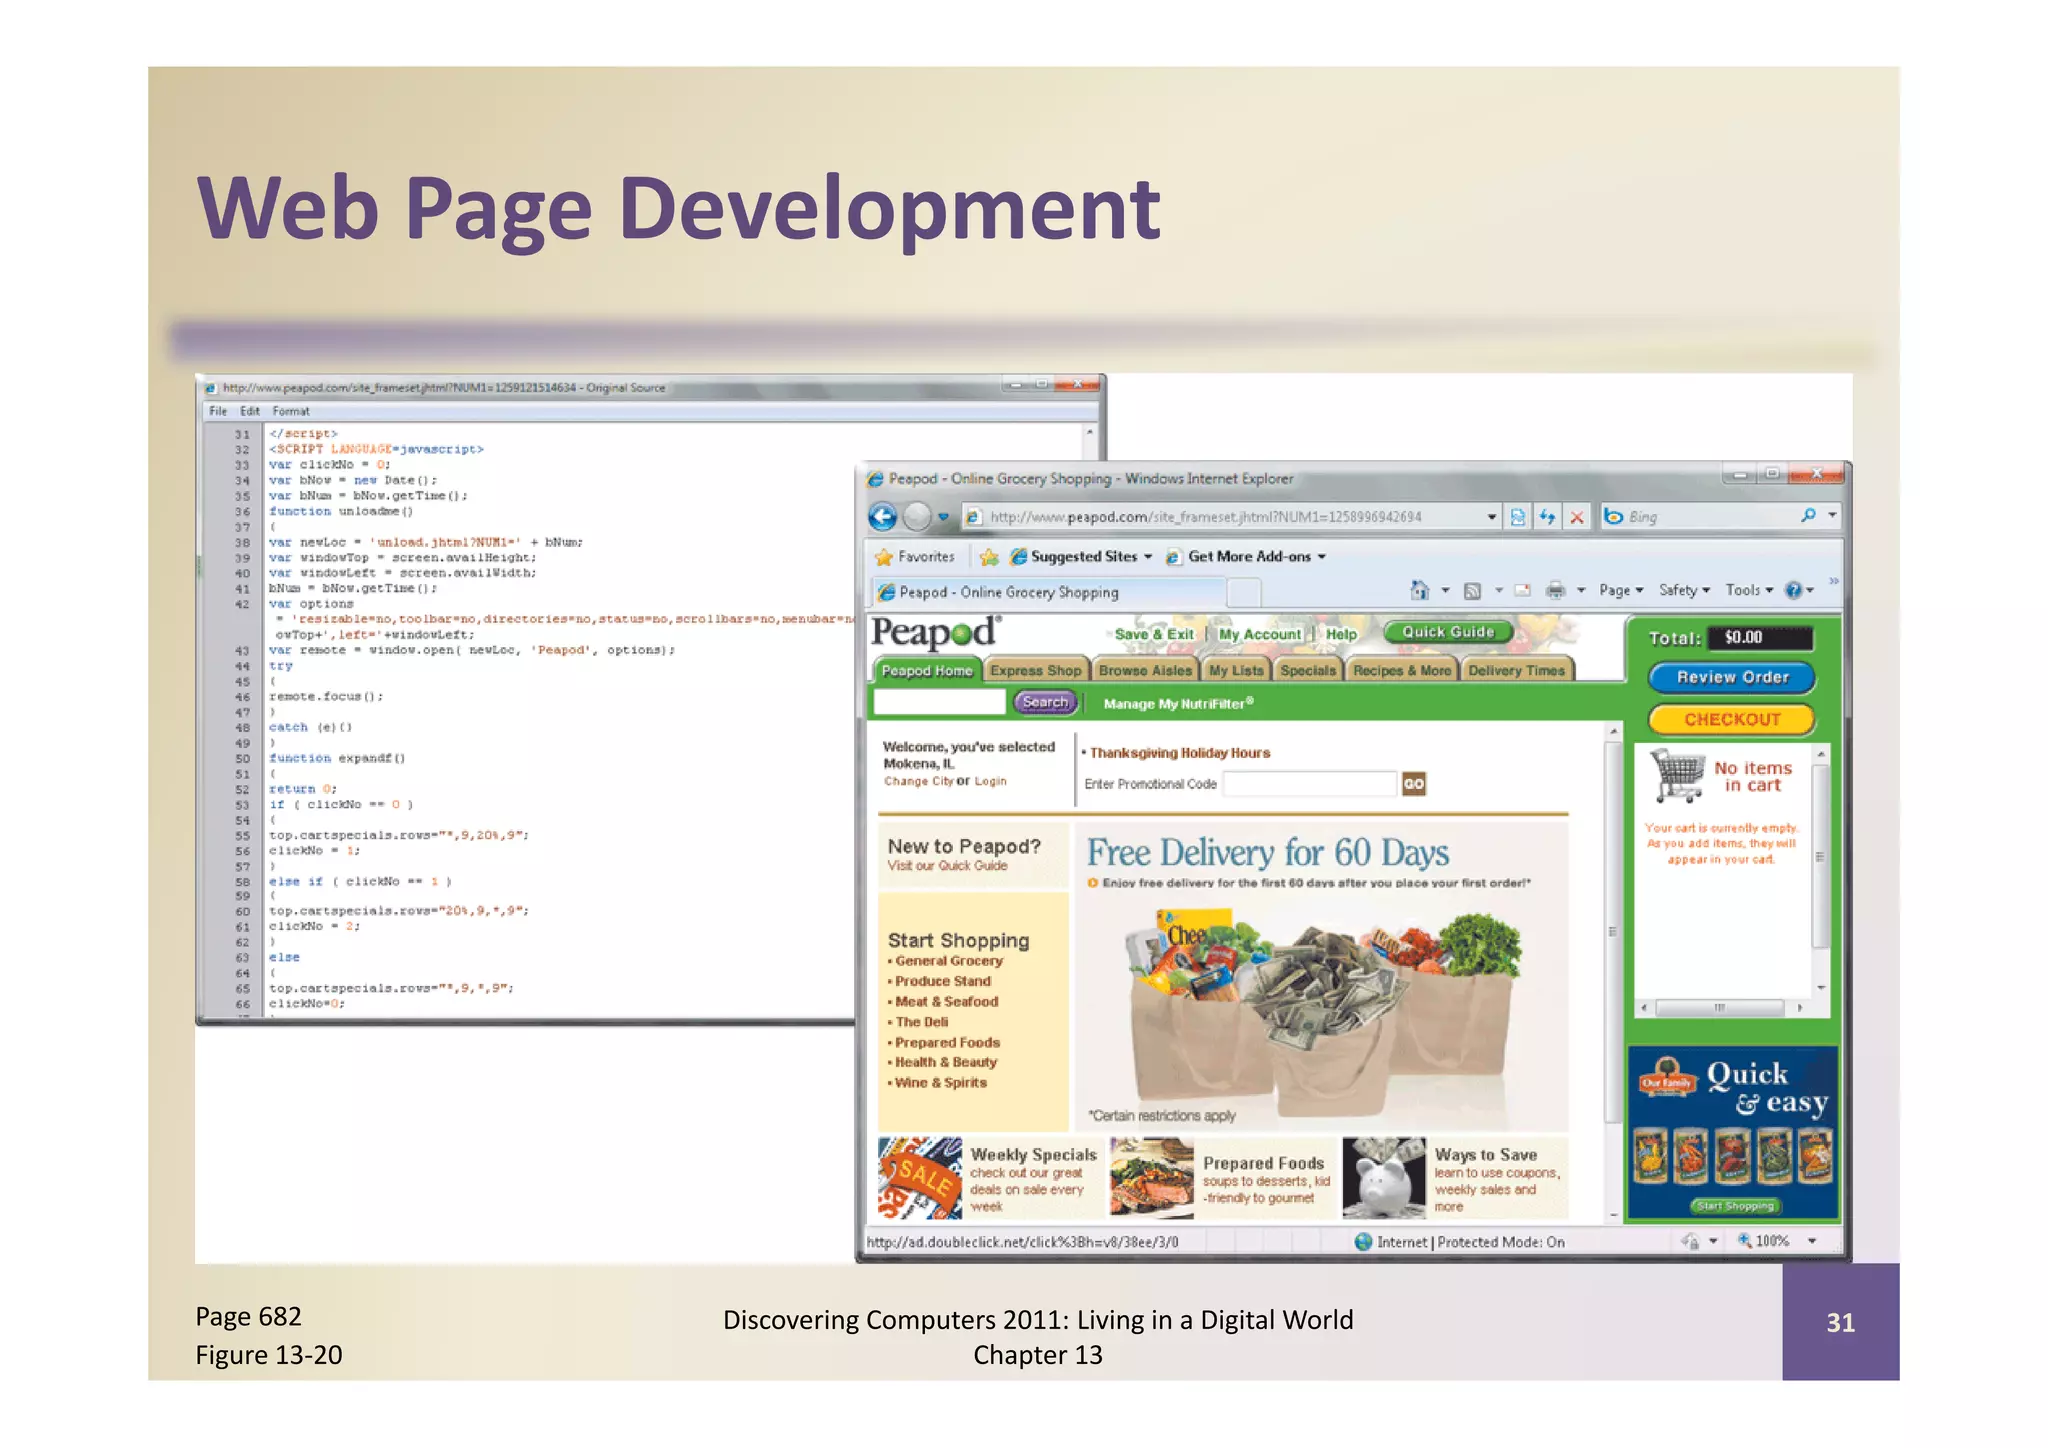The width and height of the screenshot is (2048, 1448).
Task: Click Start Shopping in Quick & easy ad
Action: (1736, 1206)
